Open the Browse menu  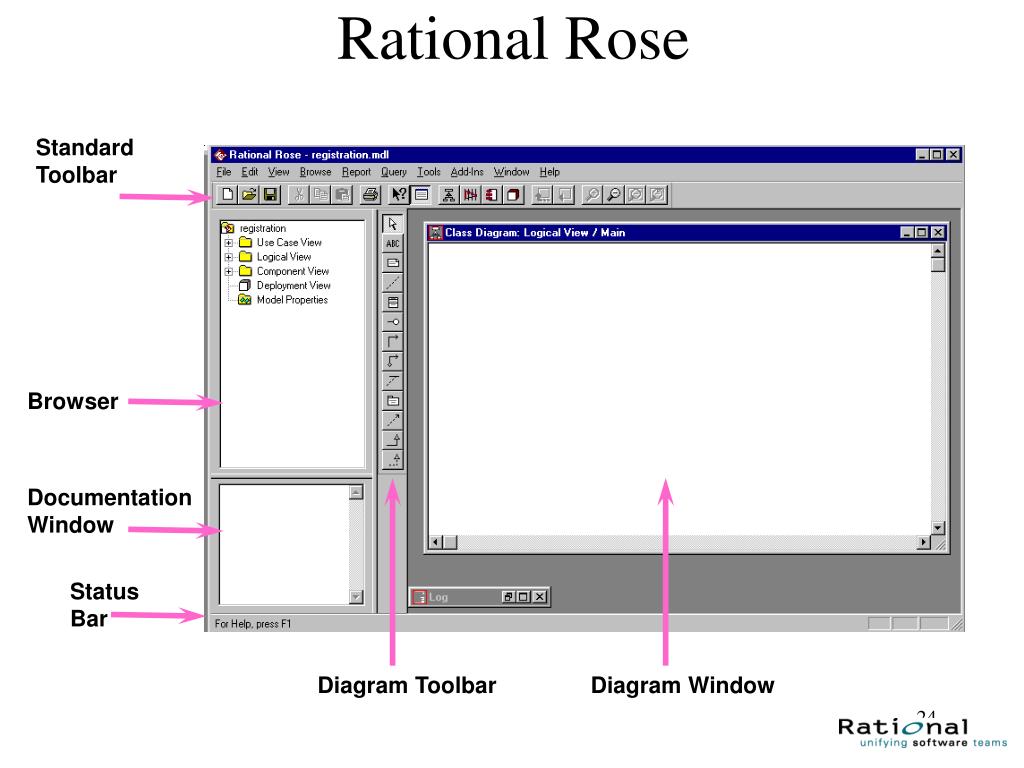click(x=315, y=172)
